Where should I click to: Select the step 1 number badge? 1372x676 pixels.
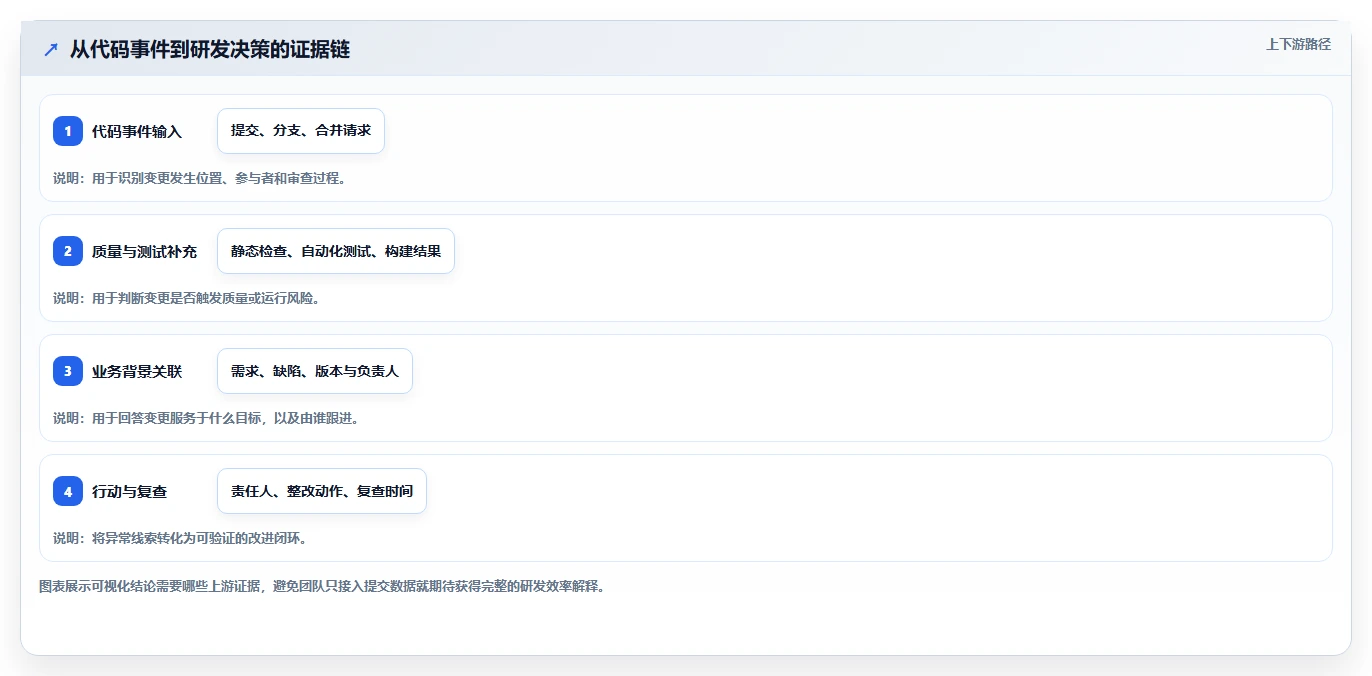pyautogui.click(x=68, y=131)
